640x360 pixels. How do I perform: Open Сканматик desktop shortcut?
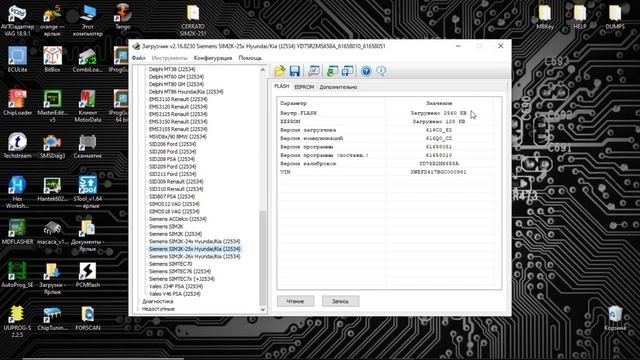87,145
